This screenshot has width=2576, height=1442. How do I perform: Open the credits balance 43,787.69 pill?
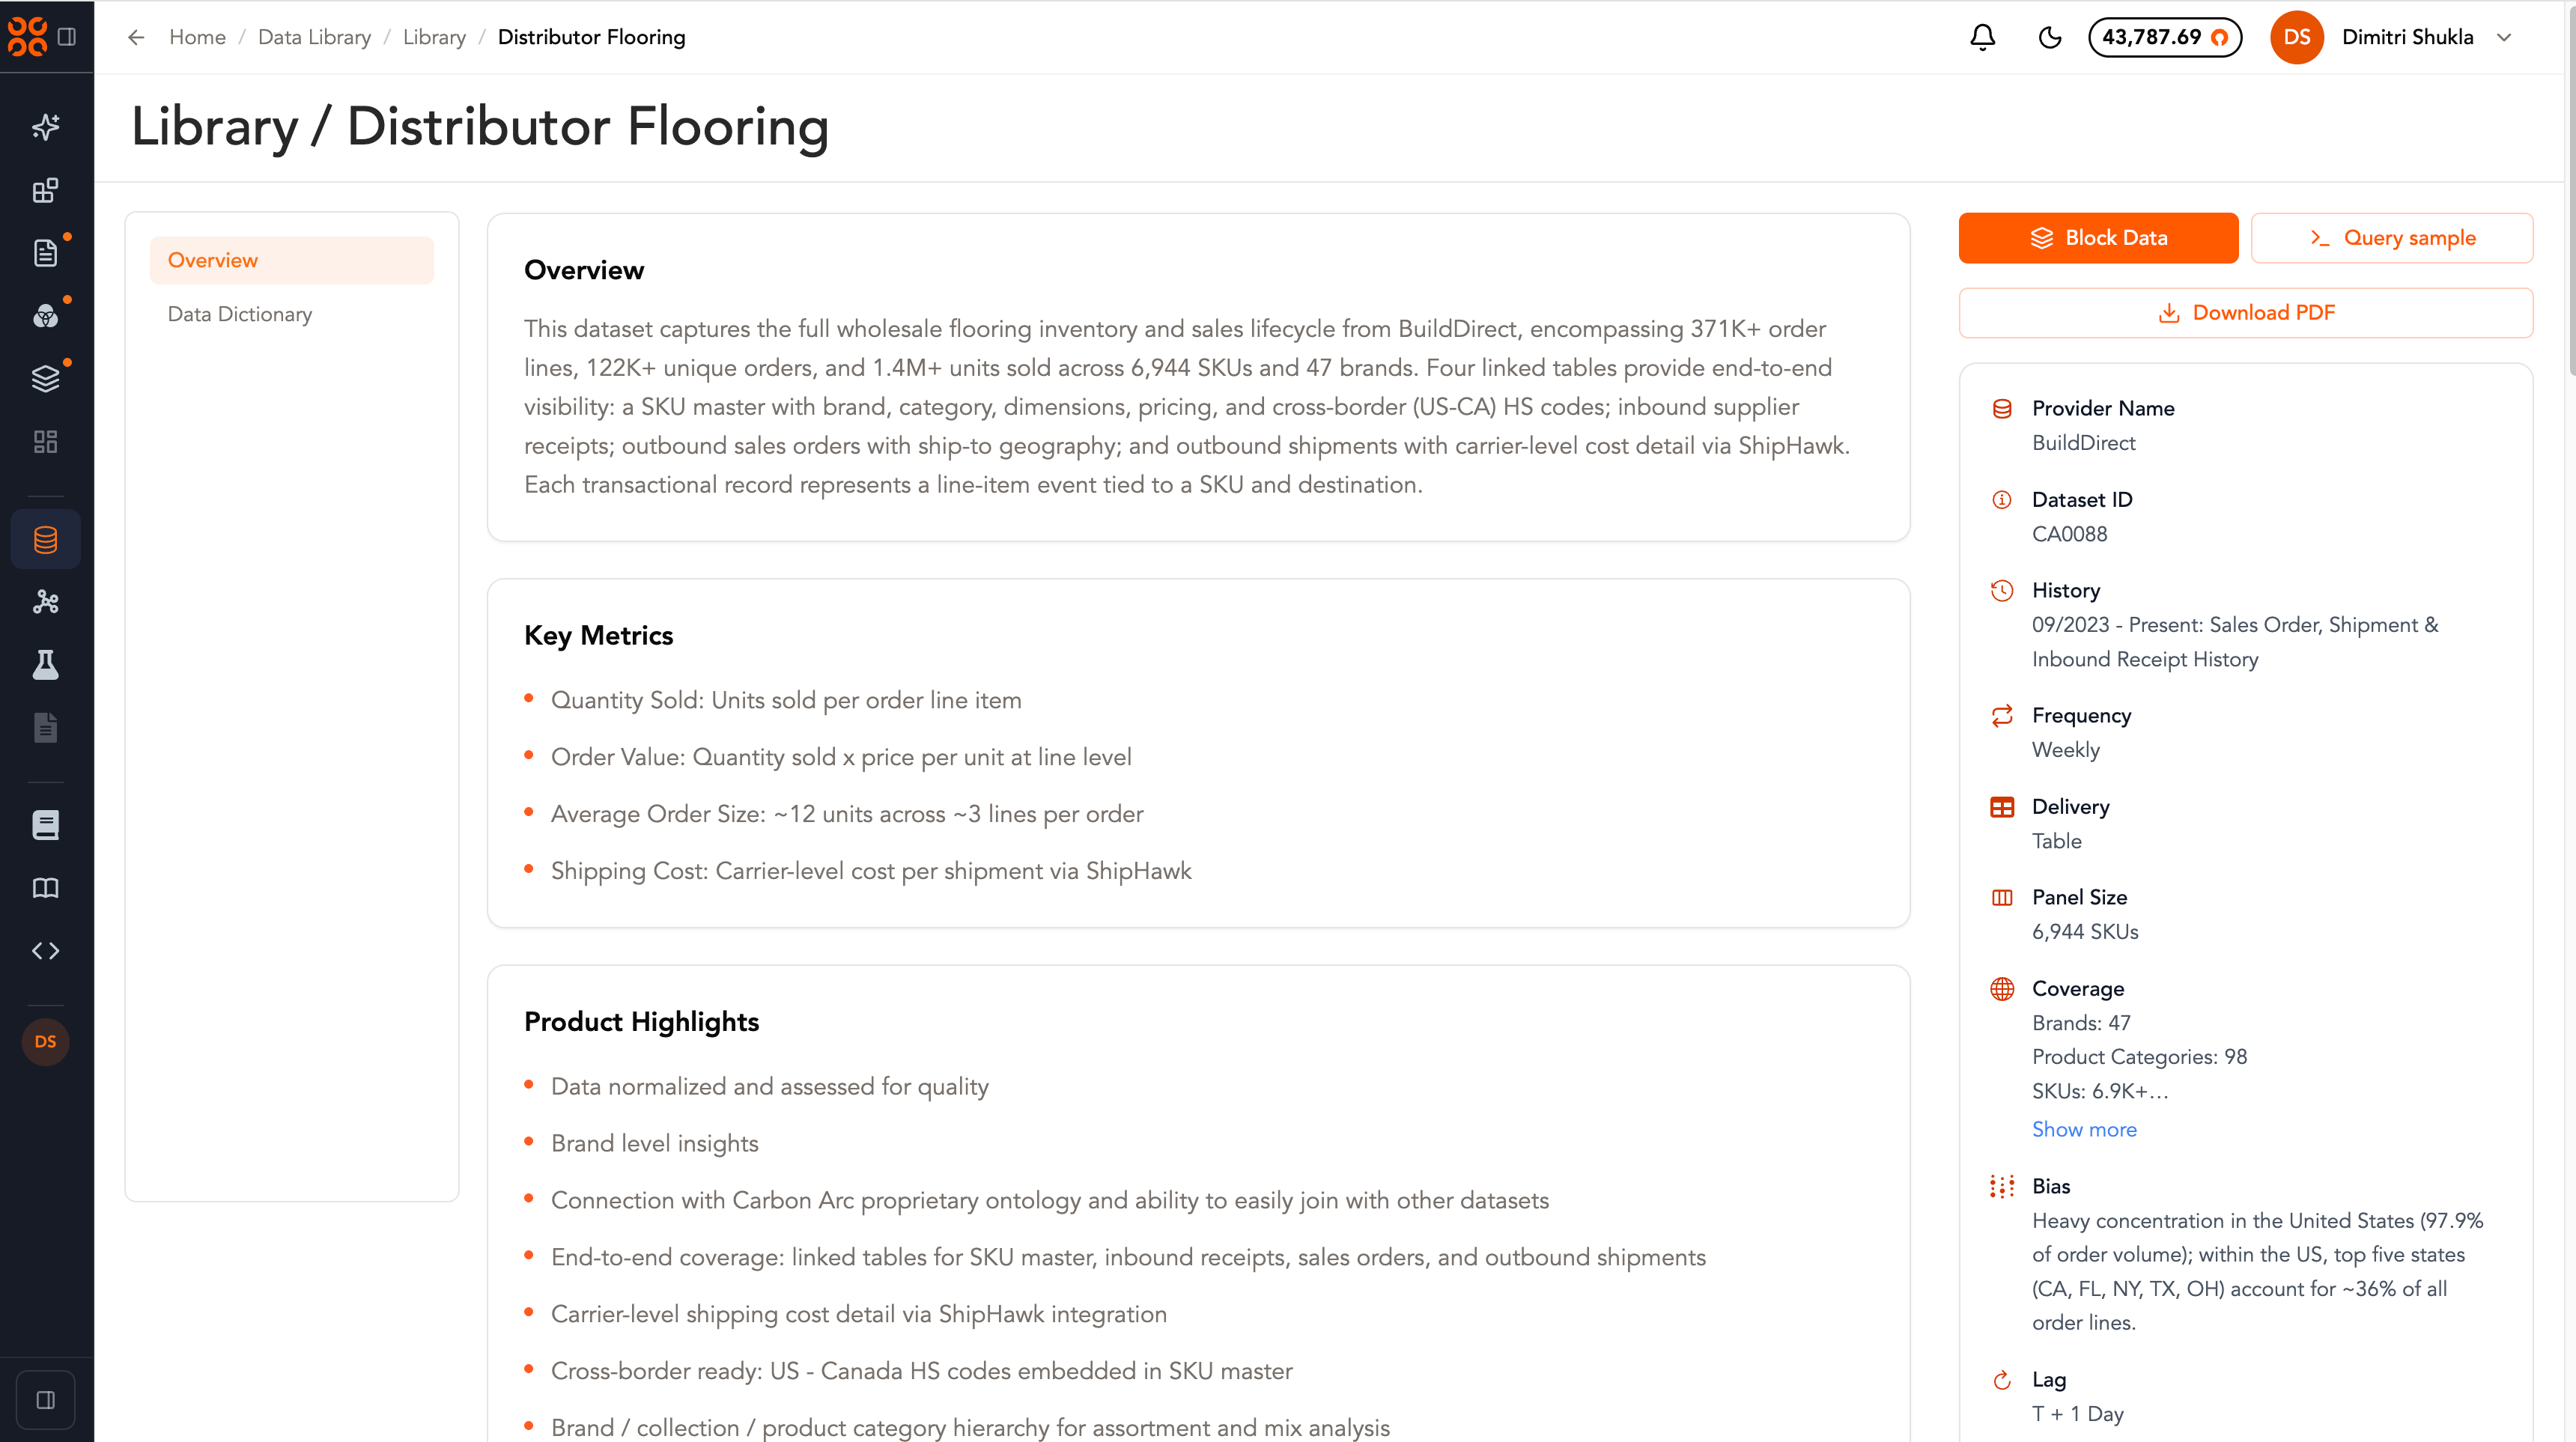(2164, 37)
